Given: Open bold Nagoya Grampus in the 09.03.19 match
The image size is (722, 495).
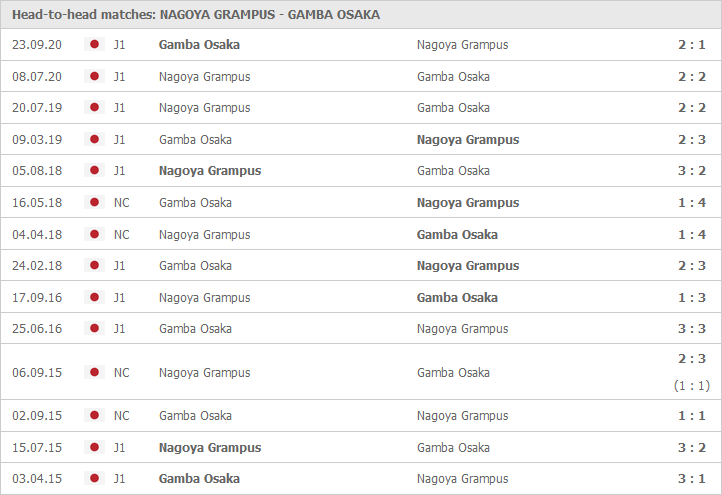Looking at the screenshot, I should [x=468, y=140].
